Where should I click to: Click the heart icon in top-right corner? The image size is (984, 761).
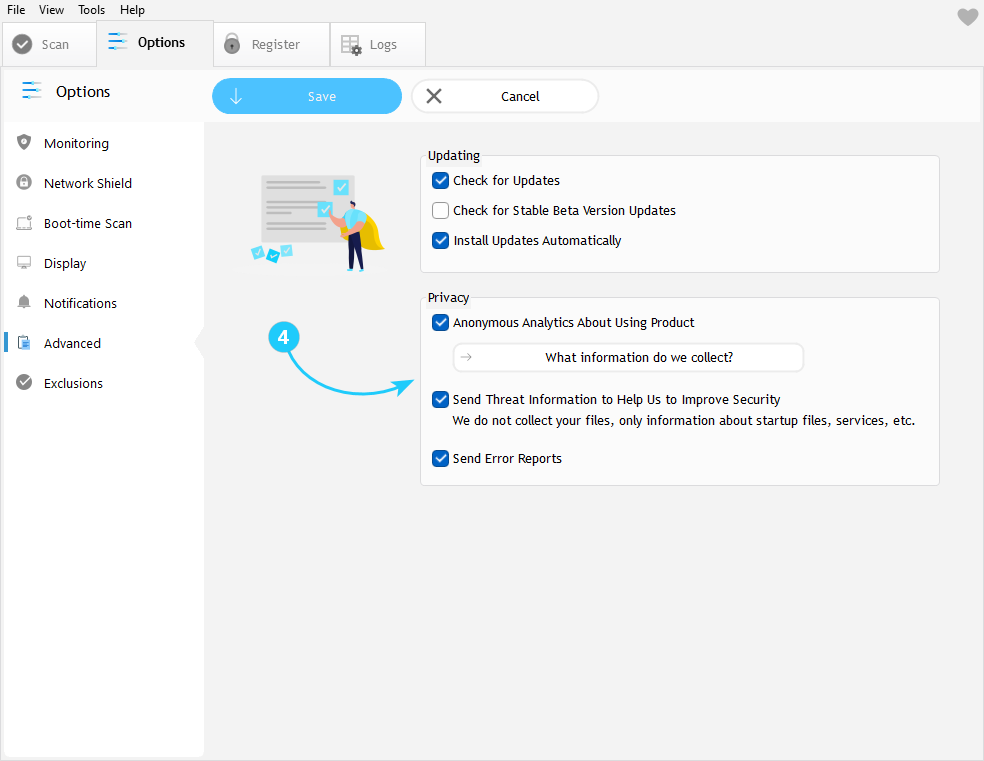point(967,17)
